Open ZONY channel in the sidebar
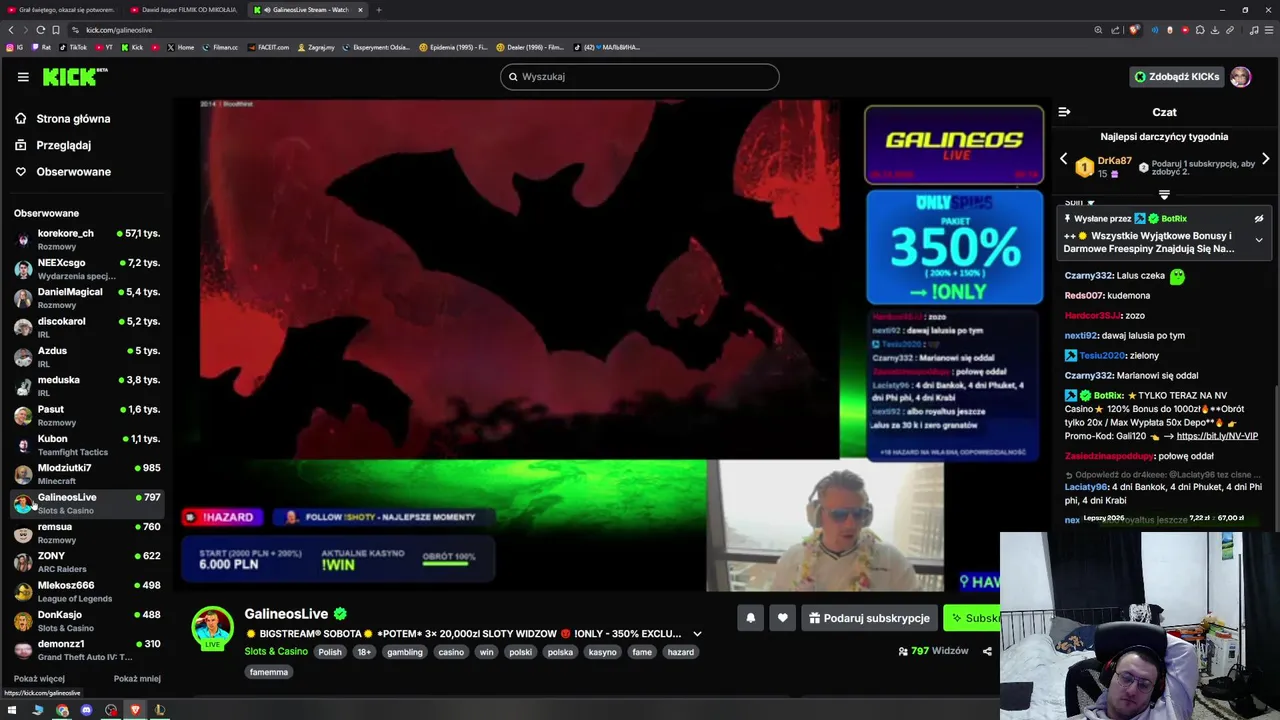1280x720 pixels. coord(87,562)
